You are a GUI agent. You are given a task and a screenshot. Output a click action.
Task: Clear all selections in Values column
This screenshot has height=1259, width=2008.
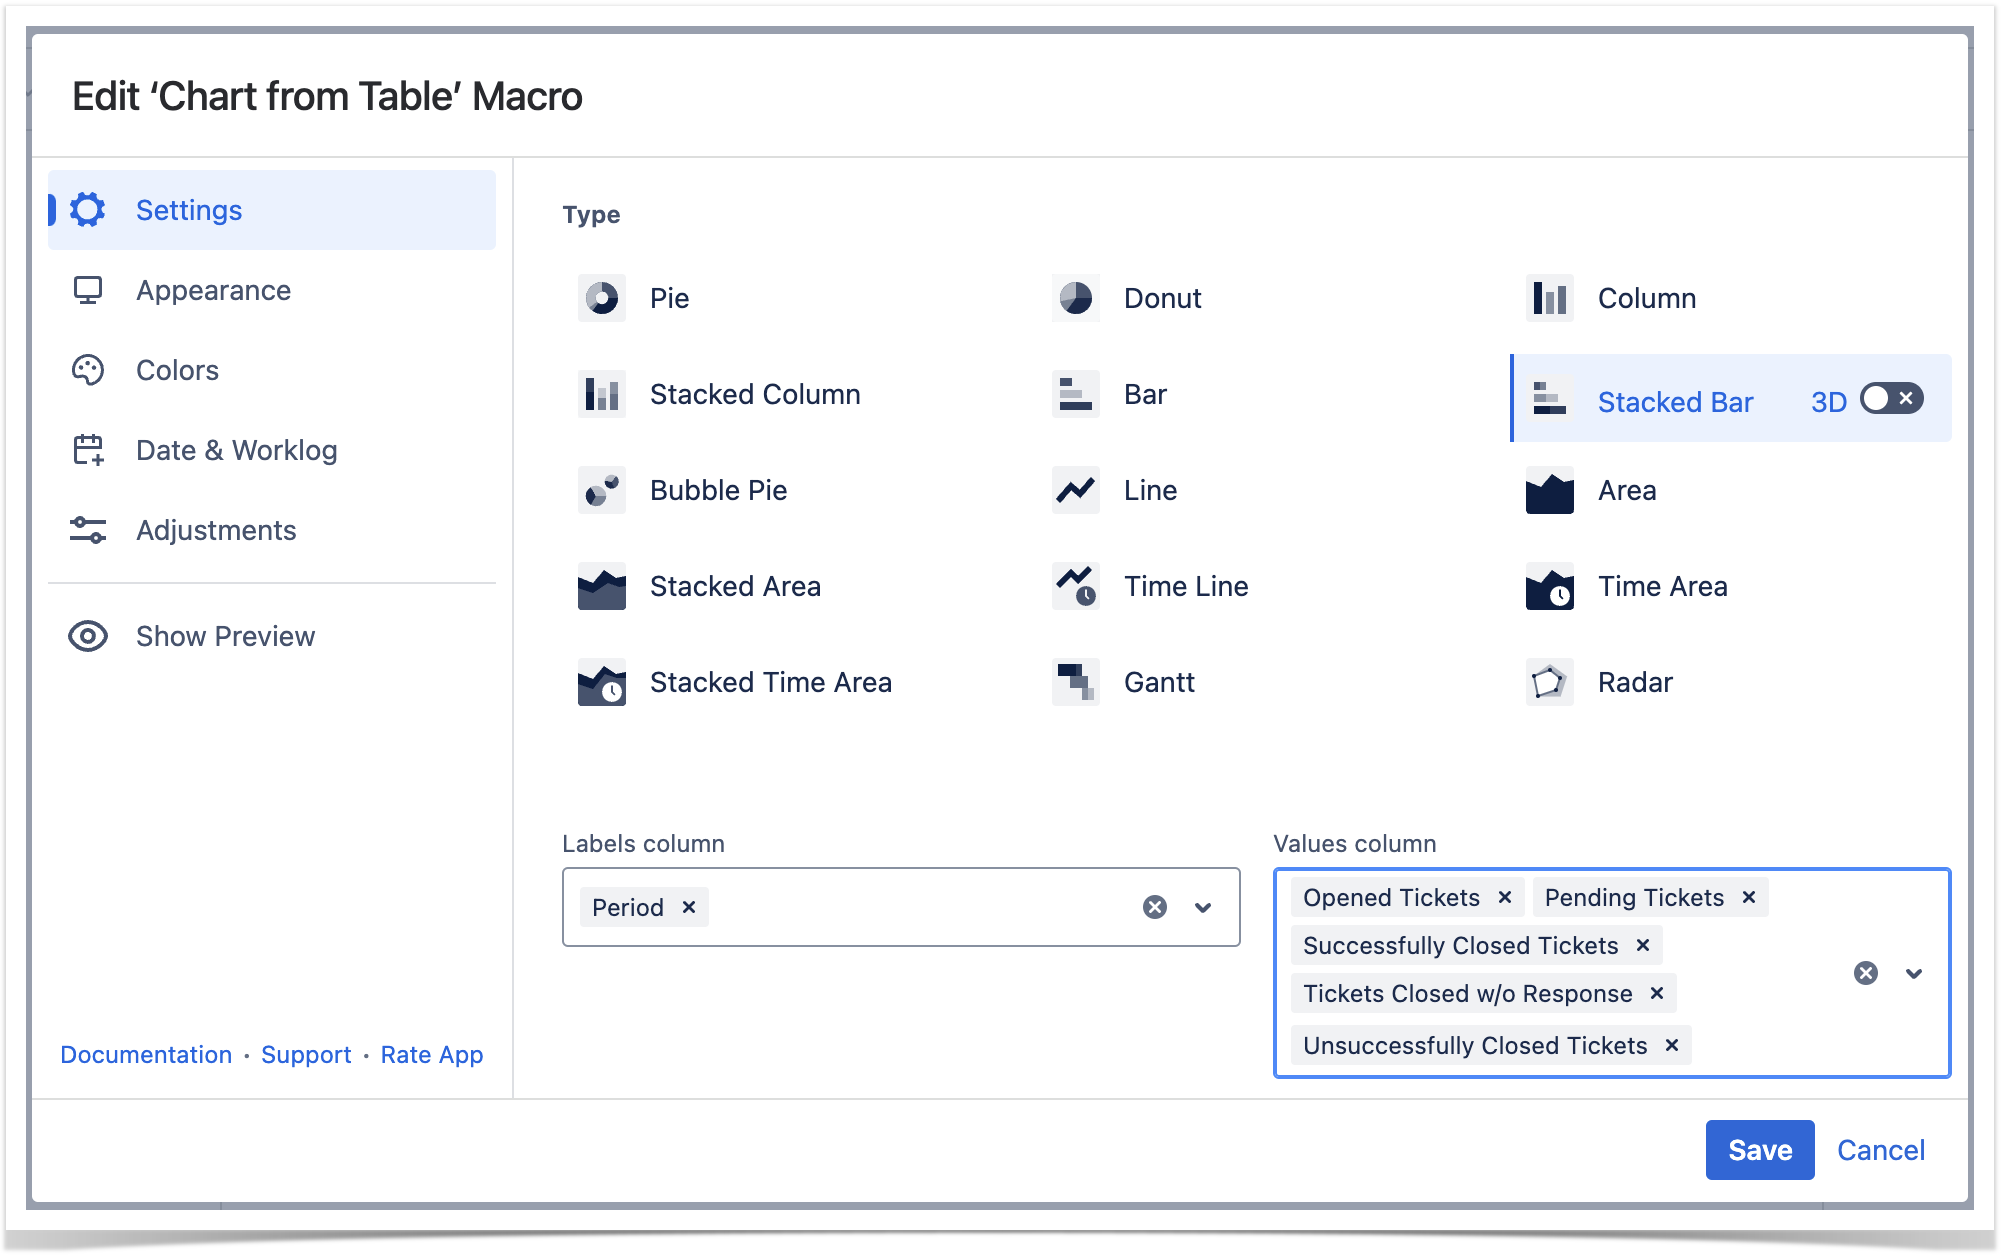(x=1865, y=973)
